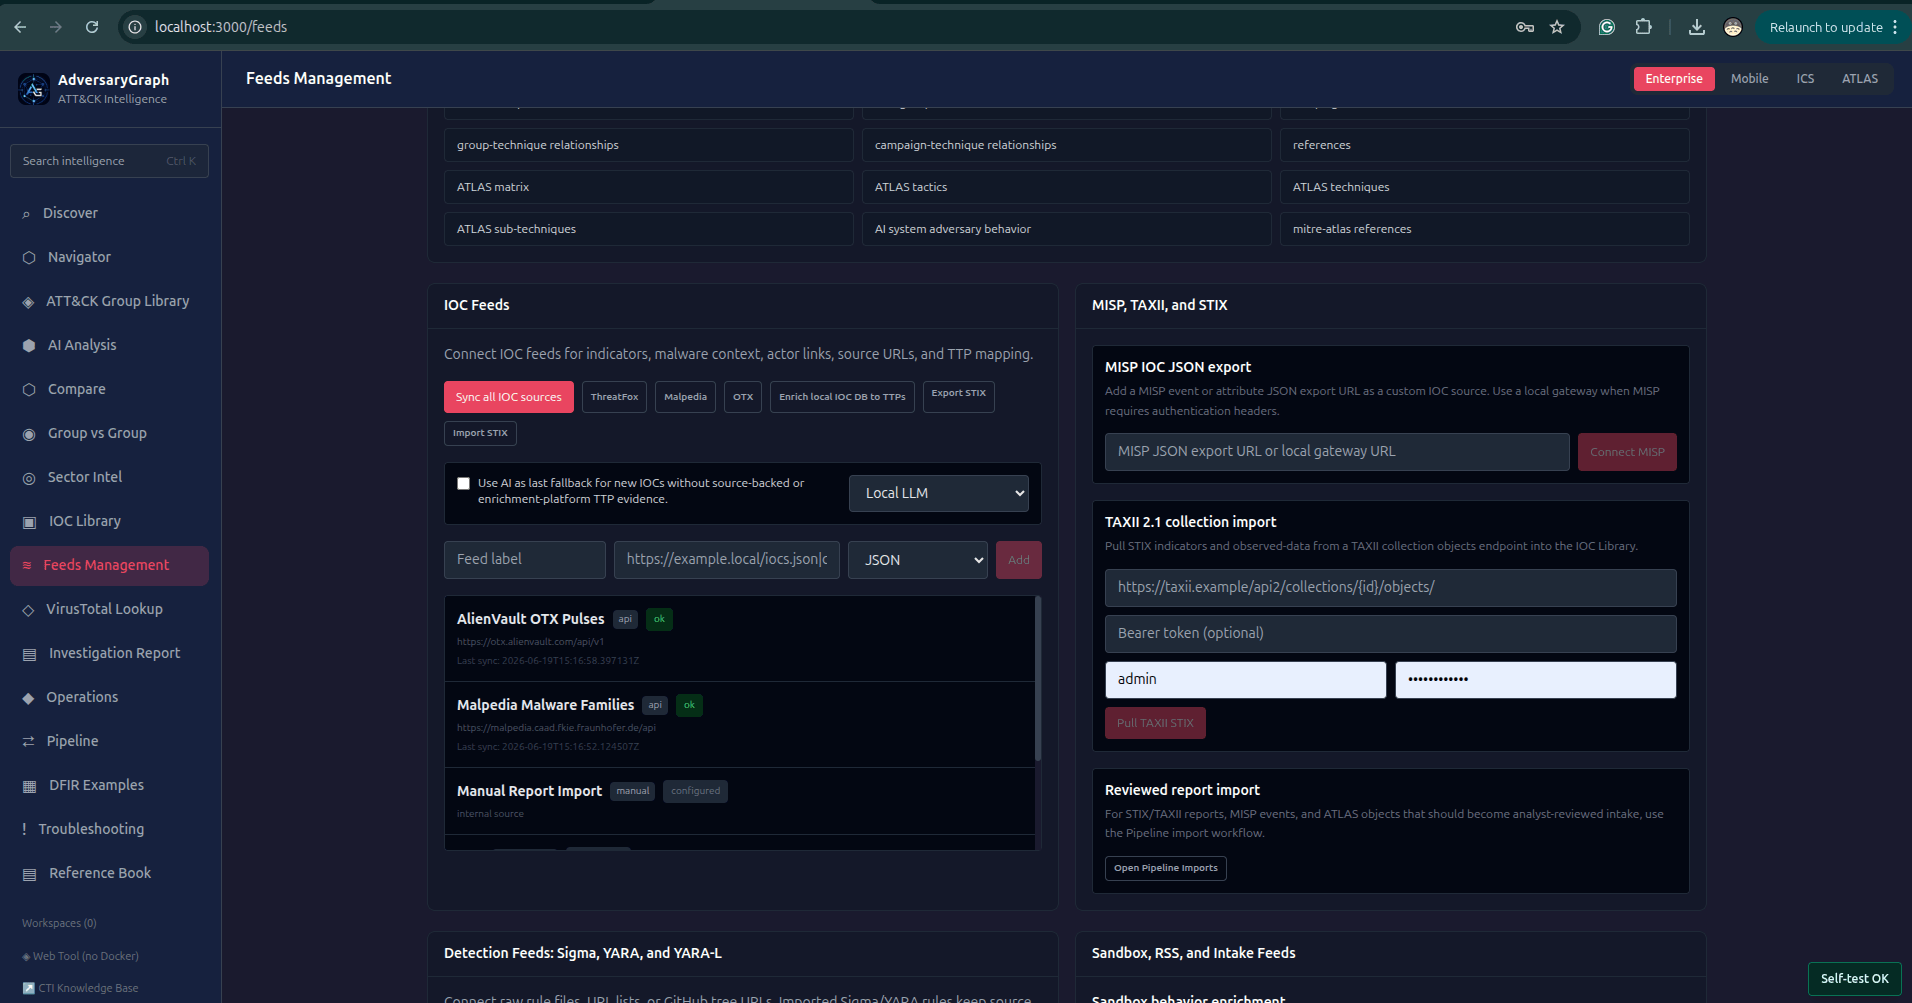Click the Malpedia Malware Families feed entry
This screenshot has width=1912, height=1003.
[x=740, y=725]
